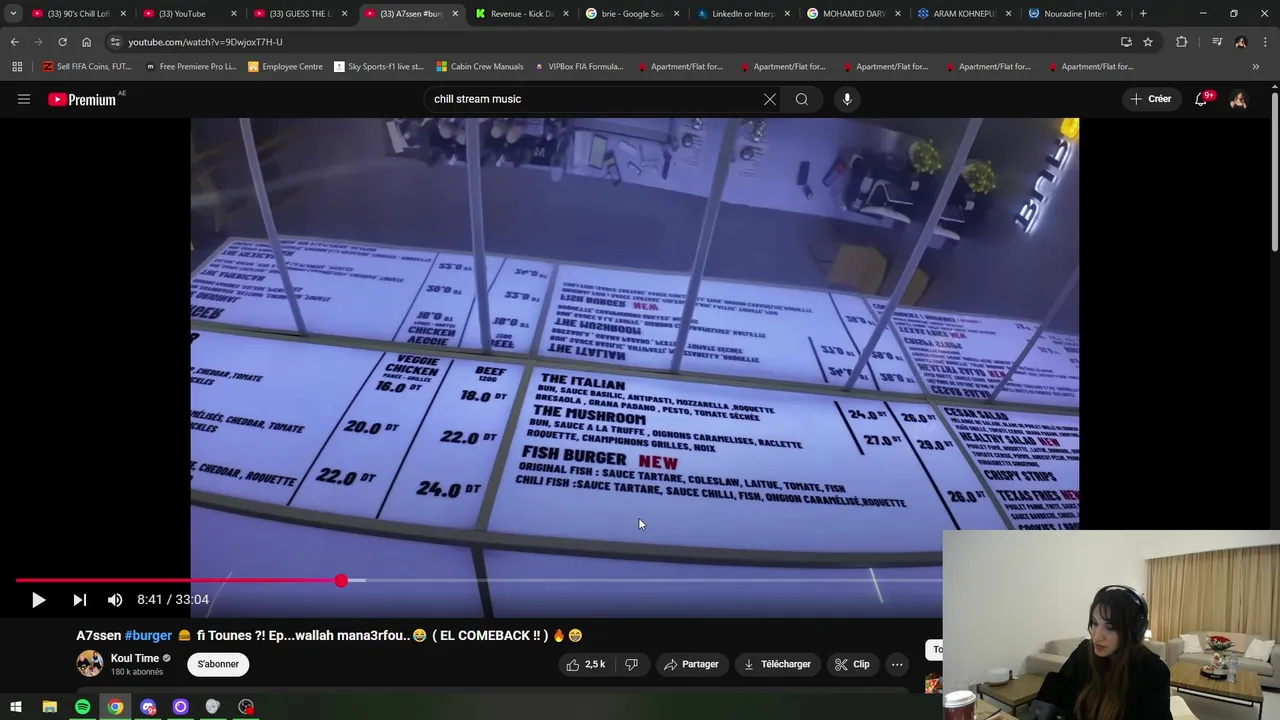Viewport: 1280px width, 720px height.
Task: Open Windows Start menu
Action: click(16, 707)
